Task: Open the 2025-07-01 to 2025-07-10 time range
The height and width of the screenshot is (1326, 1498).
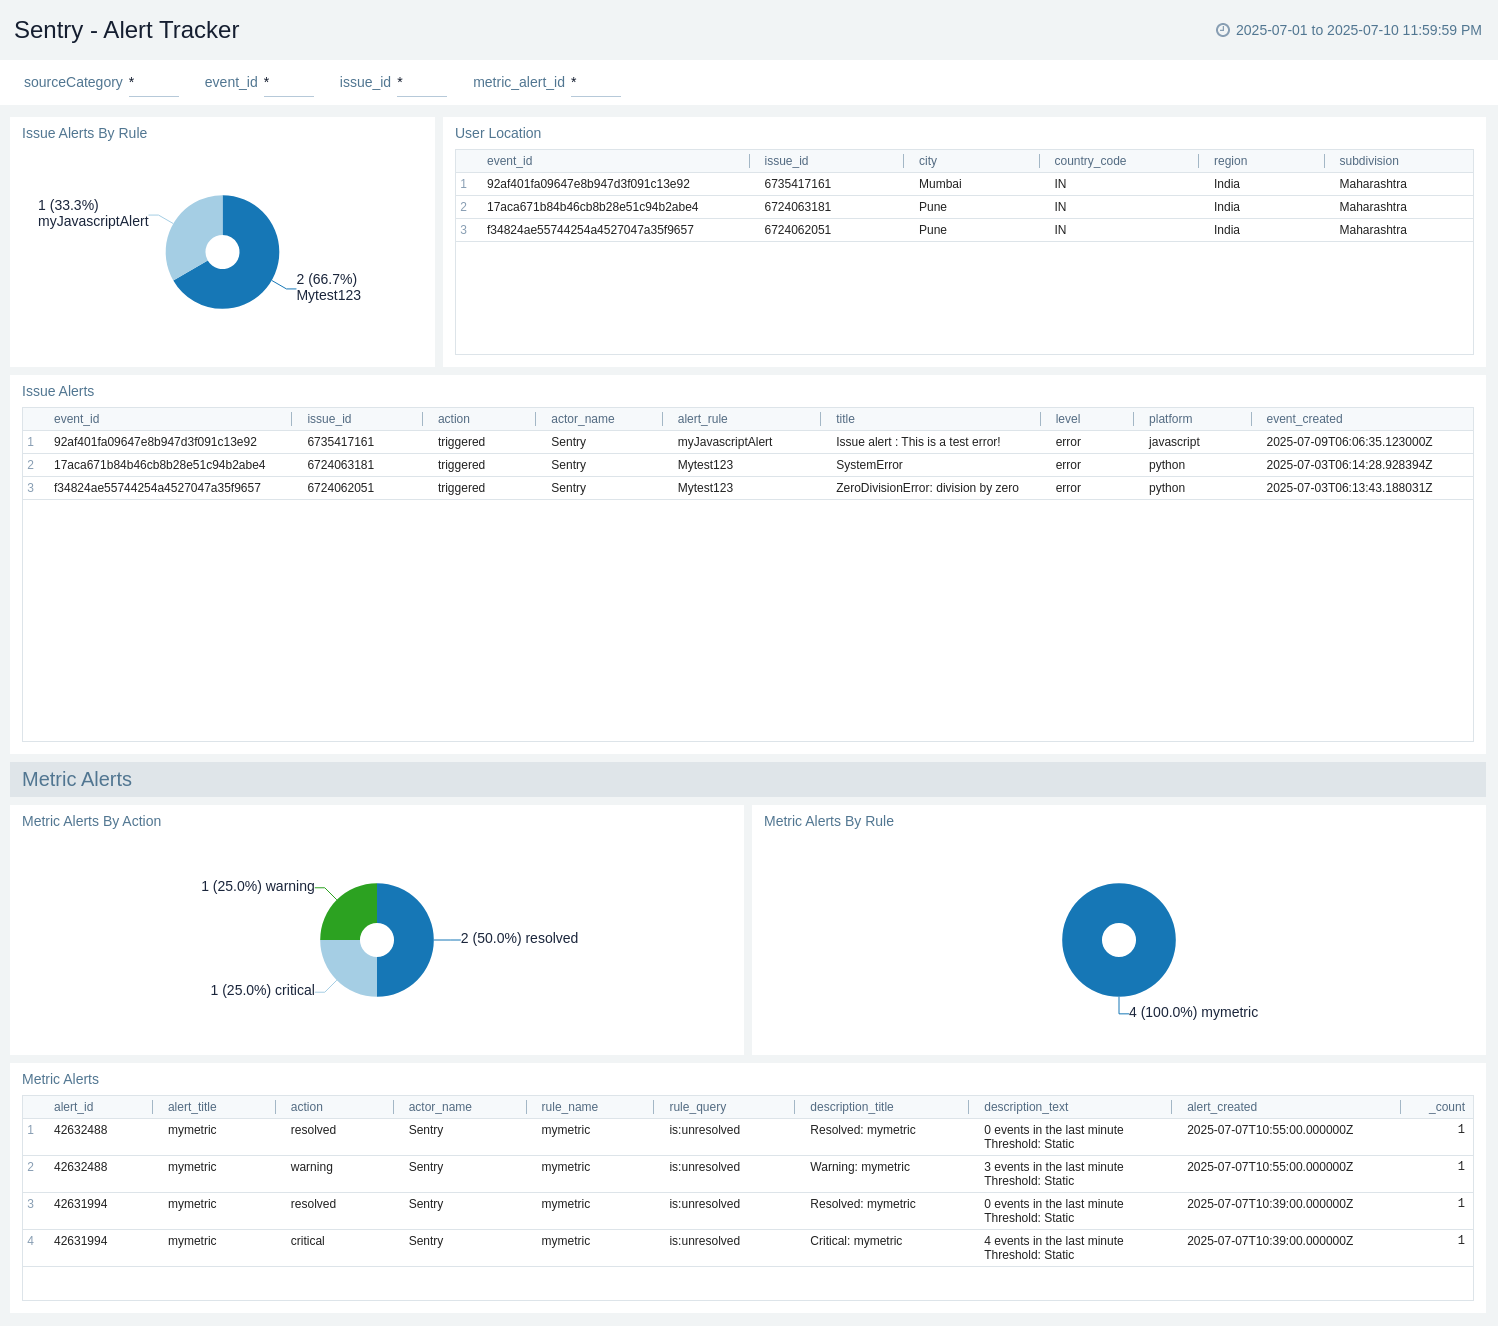Action: [1358, 30]
